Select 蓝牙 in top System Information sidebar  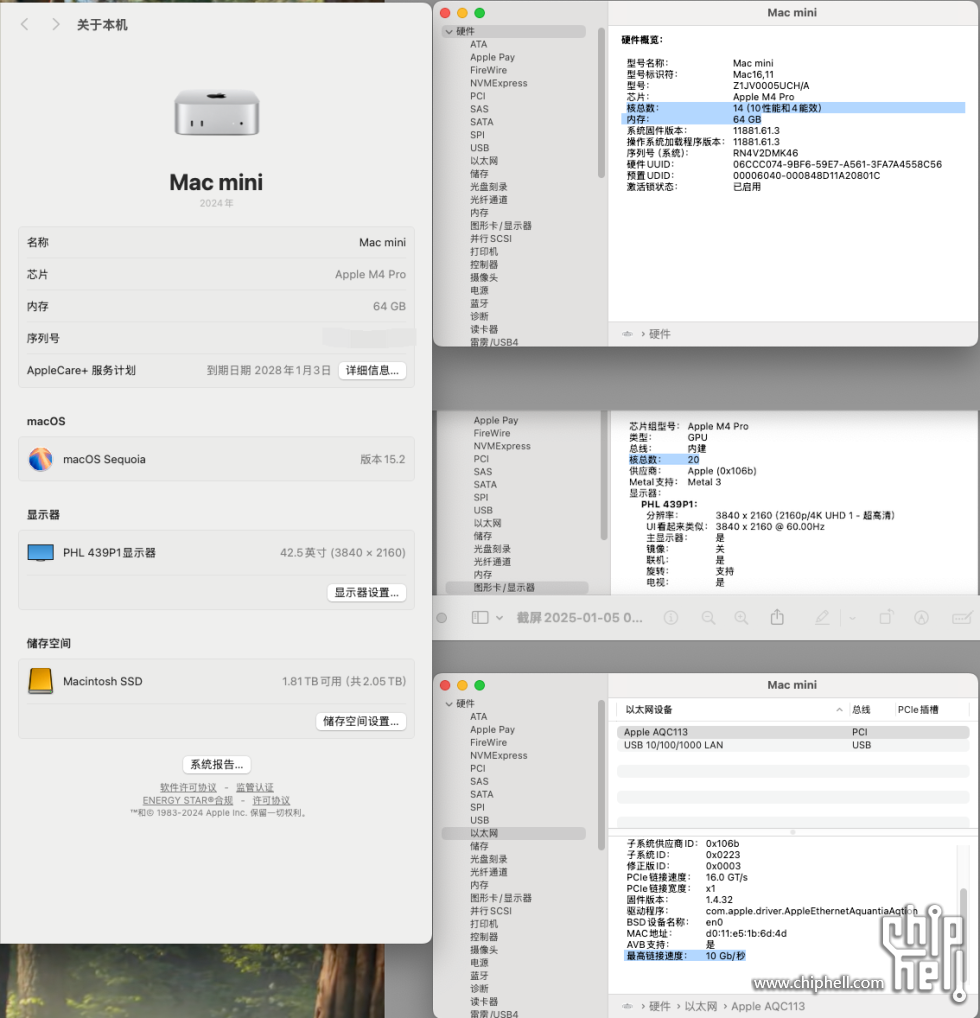(x=479, y=303)
